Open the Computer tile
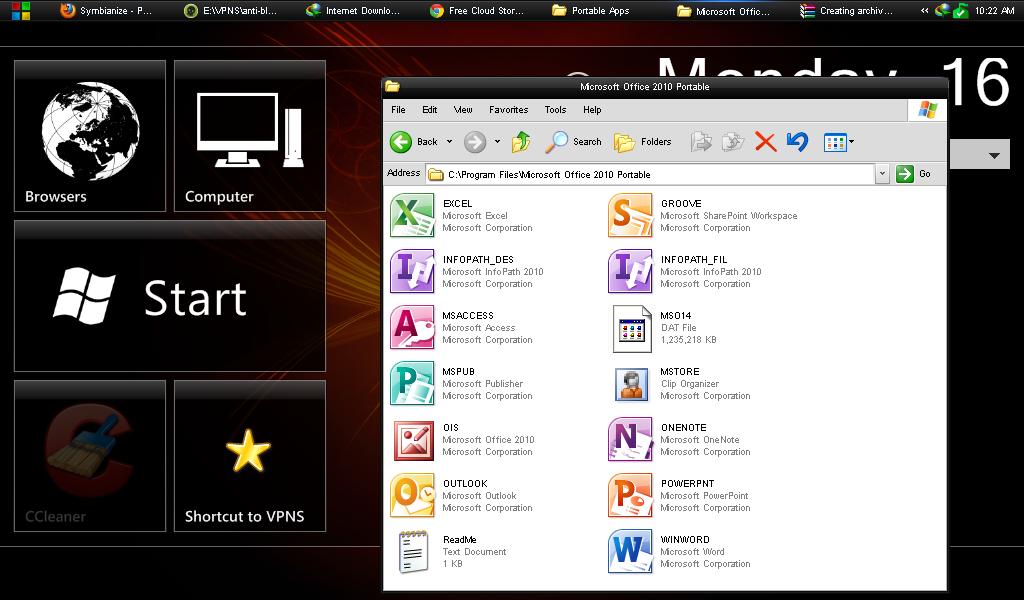 (250, 136)
